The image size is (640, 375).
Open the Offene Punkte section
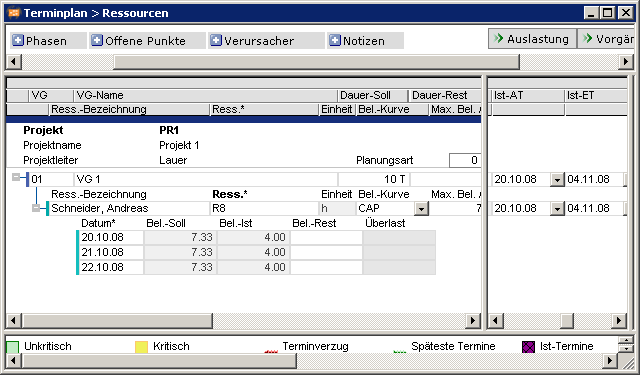[x=147, y=41]
